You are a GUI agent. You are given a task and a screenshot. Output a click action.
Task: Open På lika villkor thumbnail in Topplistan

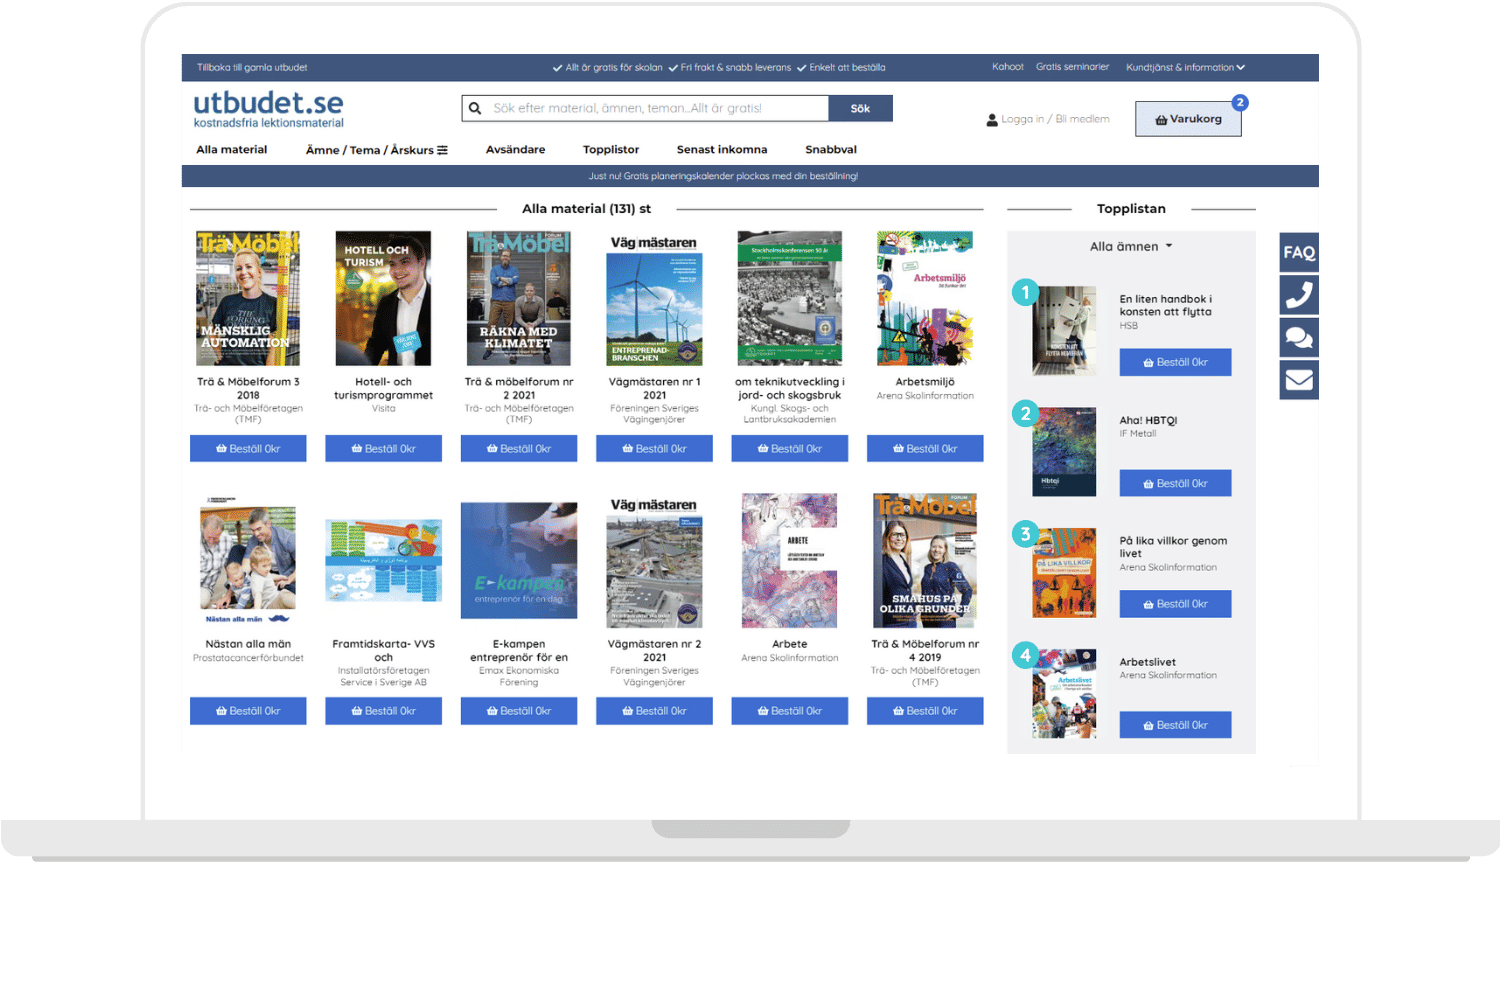(x=1064, y=573)
